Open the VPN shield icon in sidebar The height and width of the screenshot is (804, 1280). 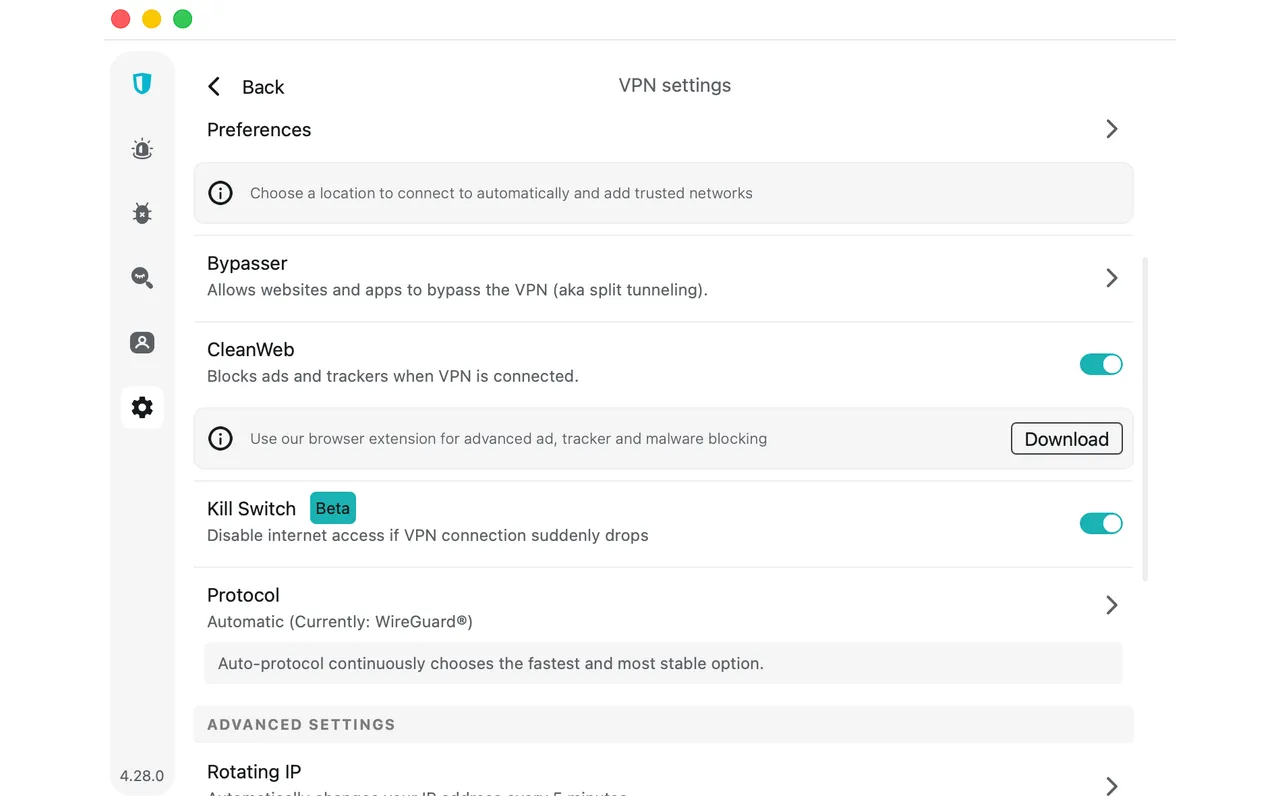click(142, 84)
